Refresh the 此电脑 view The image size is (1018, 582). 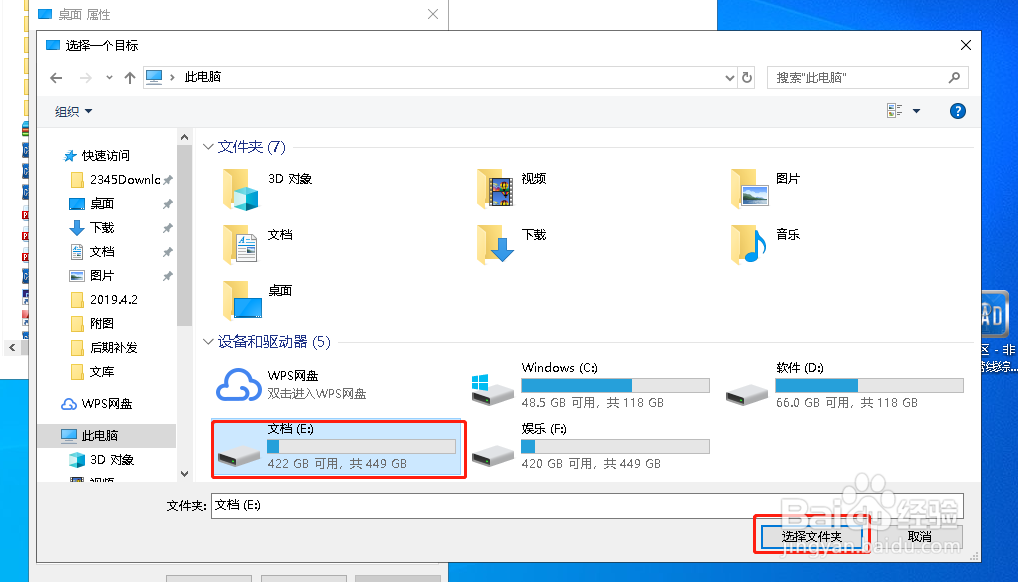tap(747, 78)
